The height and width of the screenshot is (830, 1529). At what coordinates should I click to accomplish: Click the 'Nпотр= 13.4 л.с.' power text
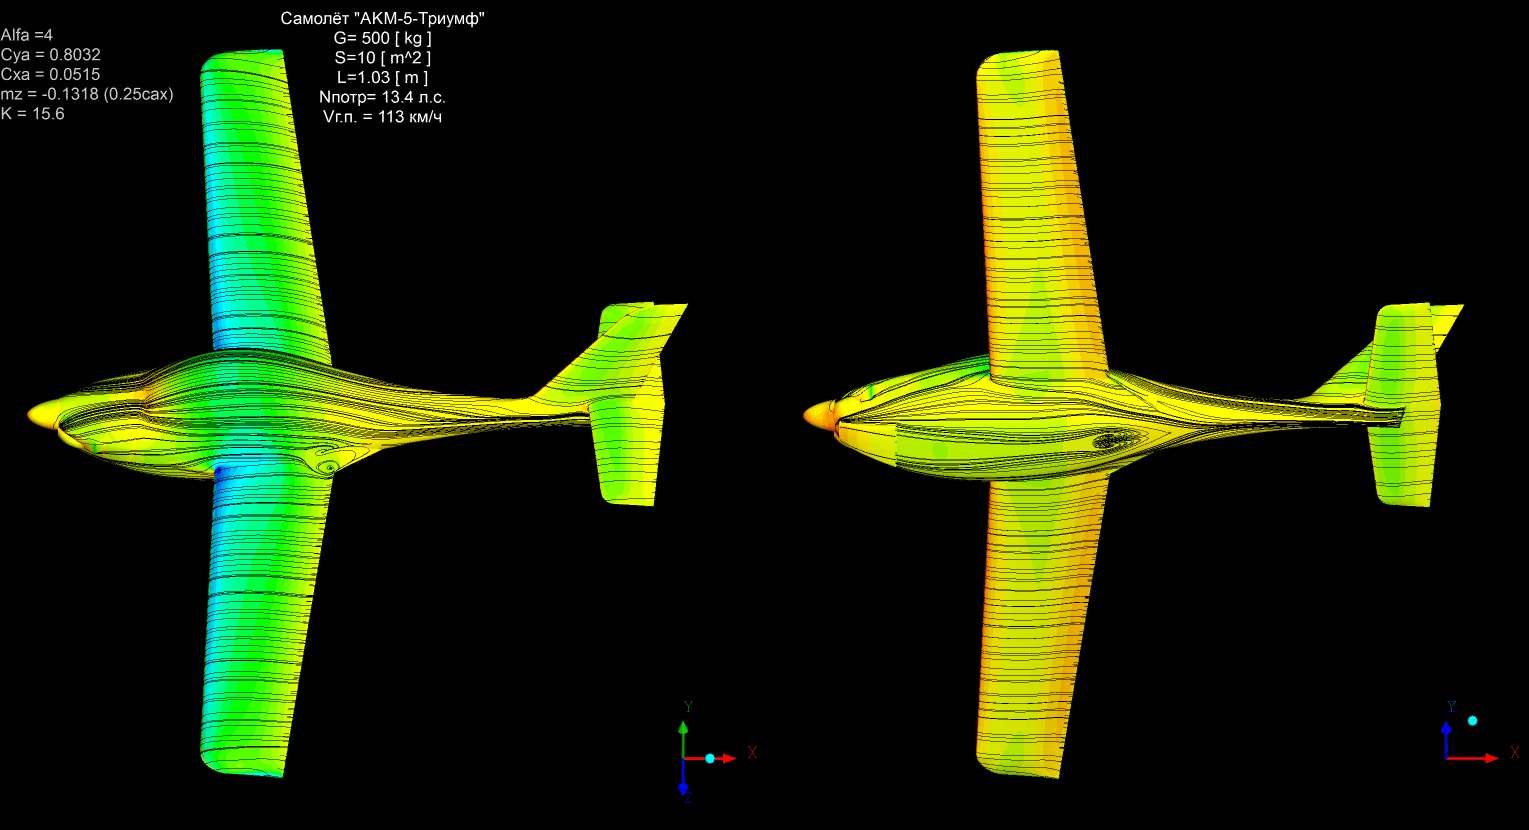click(x=382, y=97)
